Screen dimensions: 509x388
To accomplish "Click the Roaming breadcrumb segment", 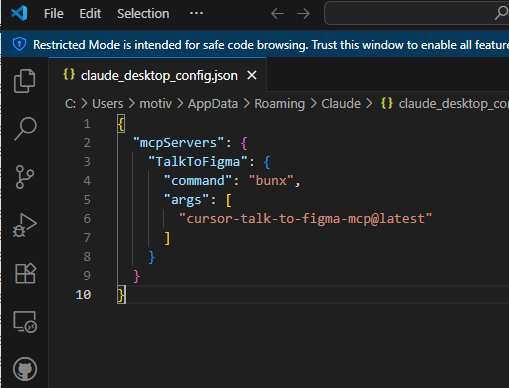I will (279, 104).
